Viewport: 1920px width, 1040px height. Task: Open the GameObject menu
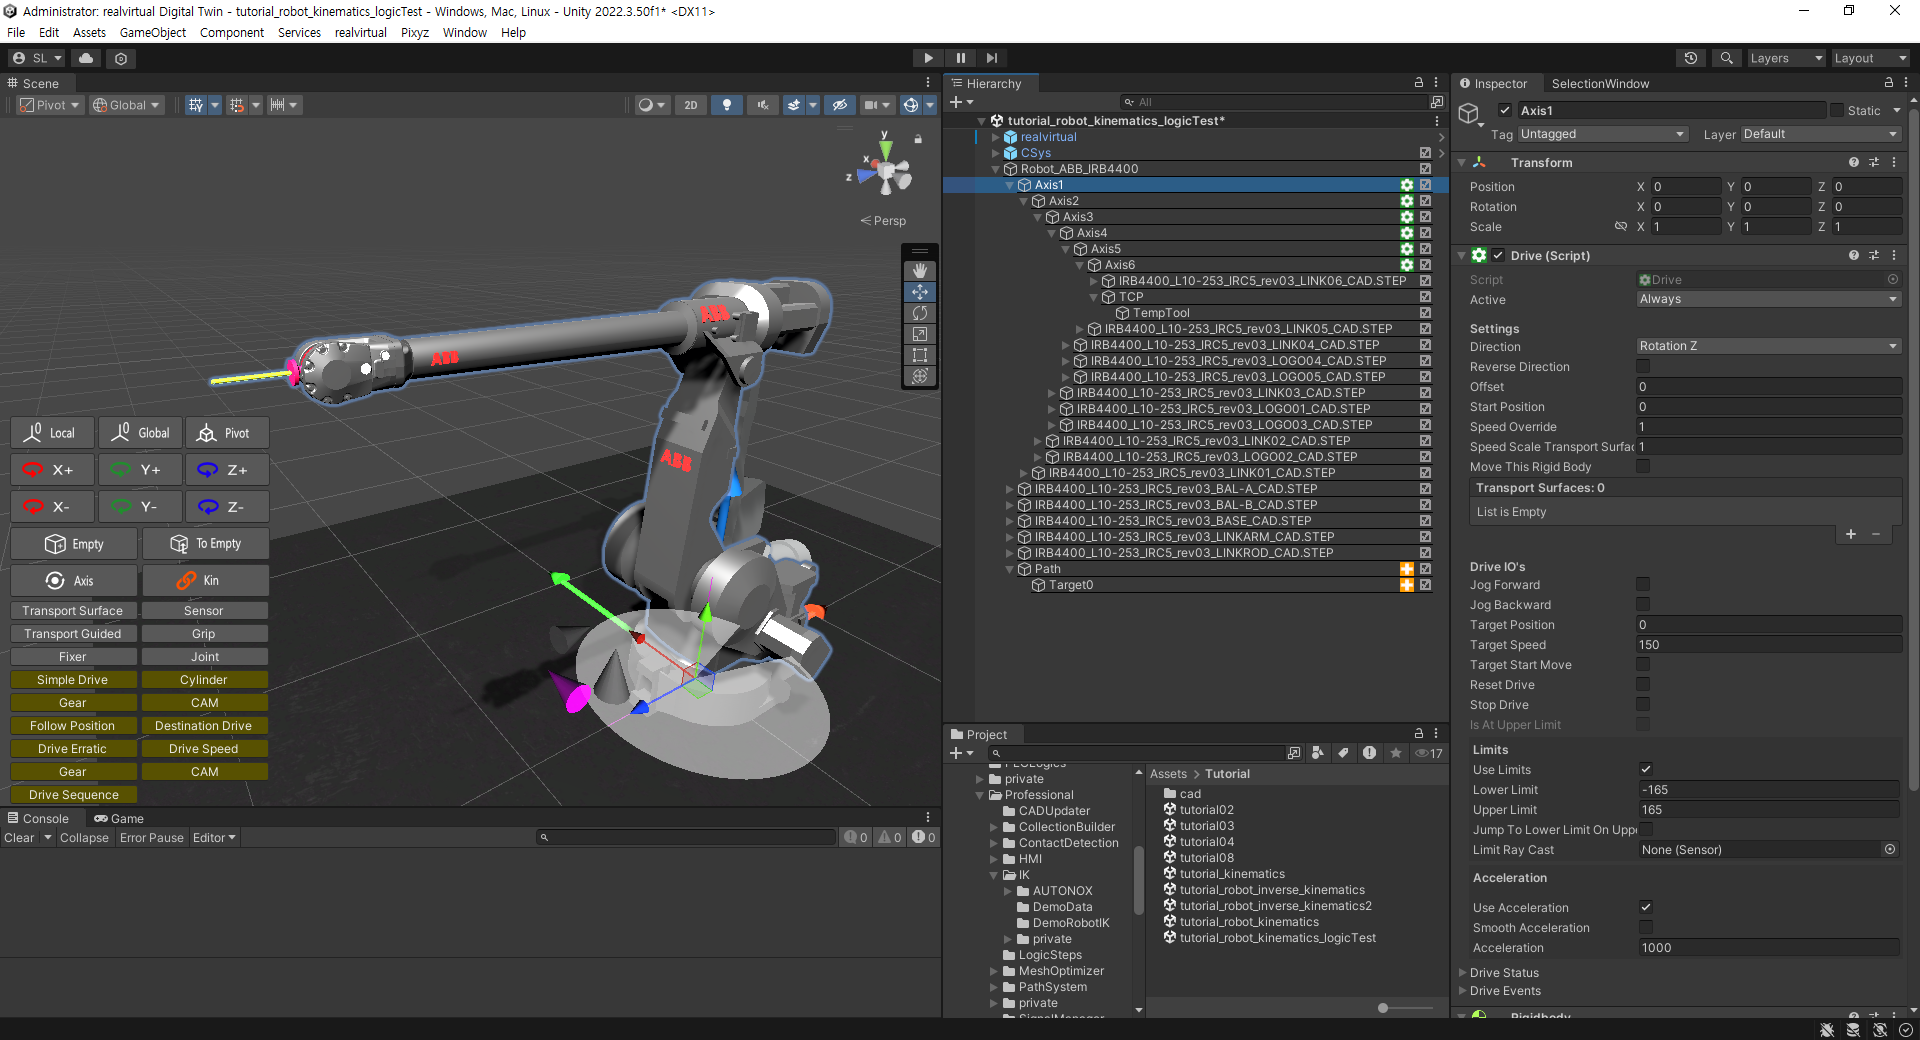[x=153, y=32]
